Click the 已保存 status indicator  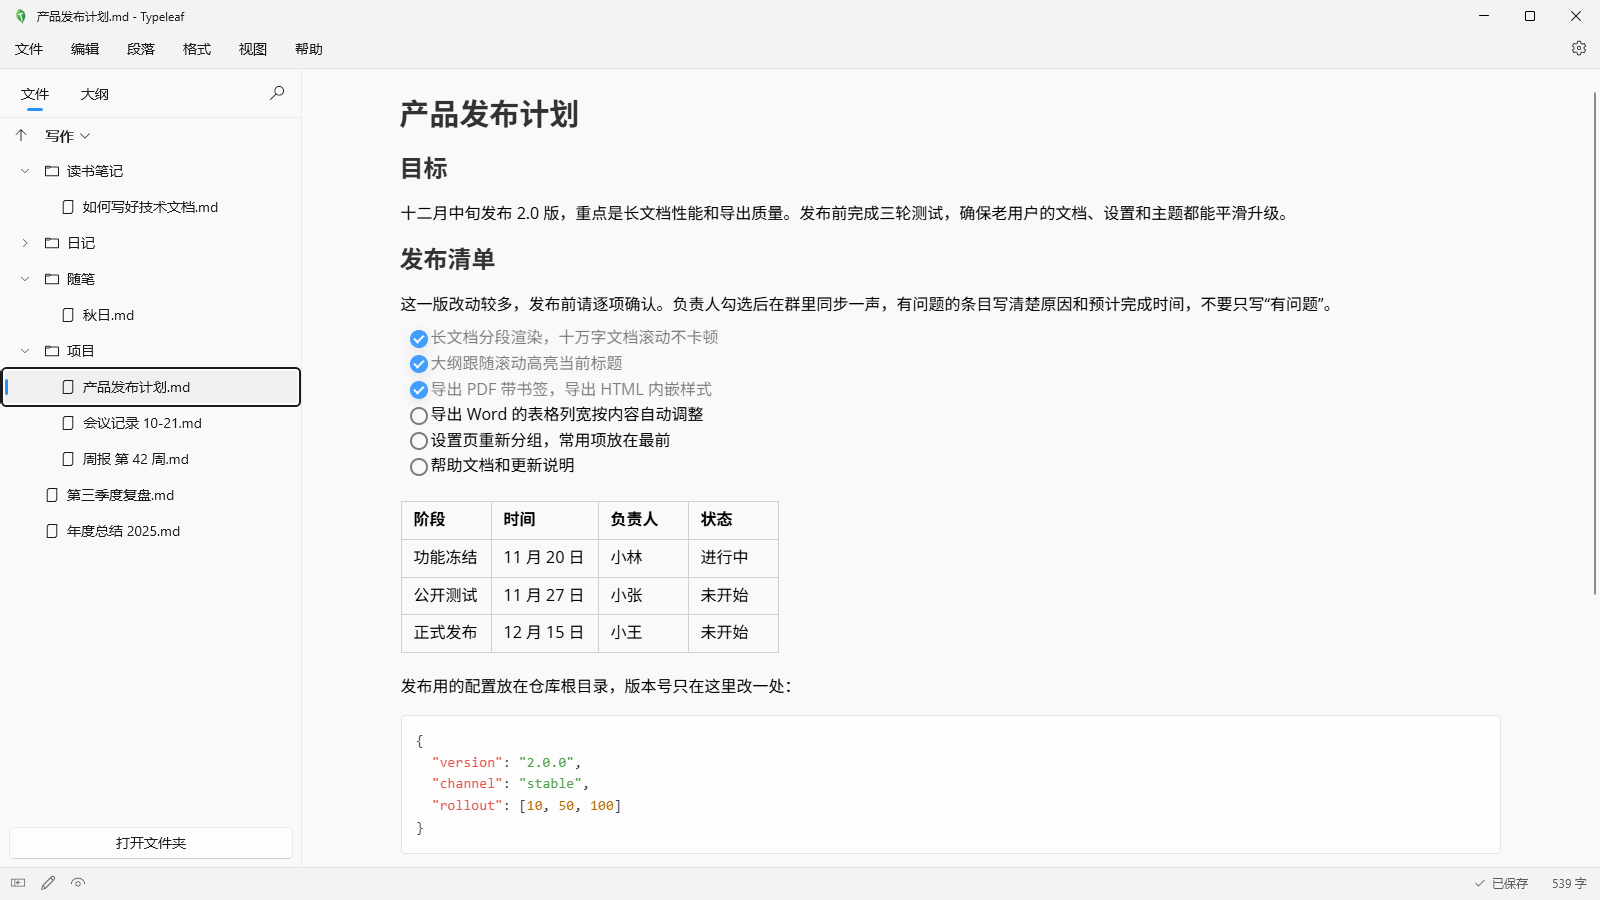click(x=1501, y=883)
